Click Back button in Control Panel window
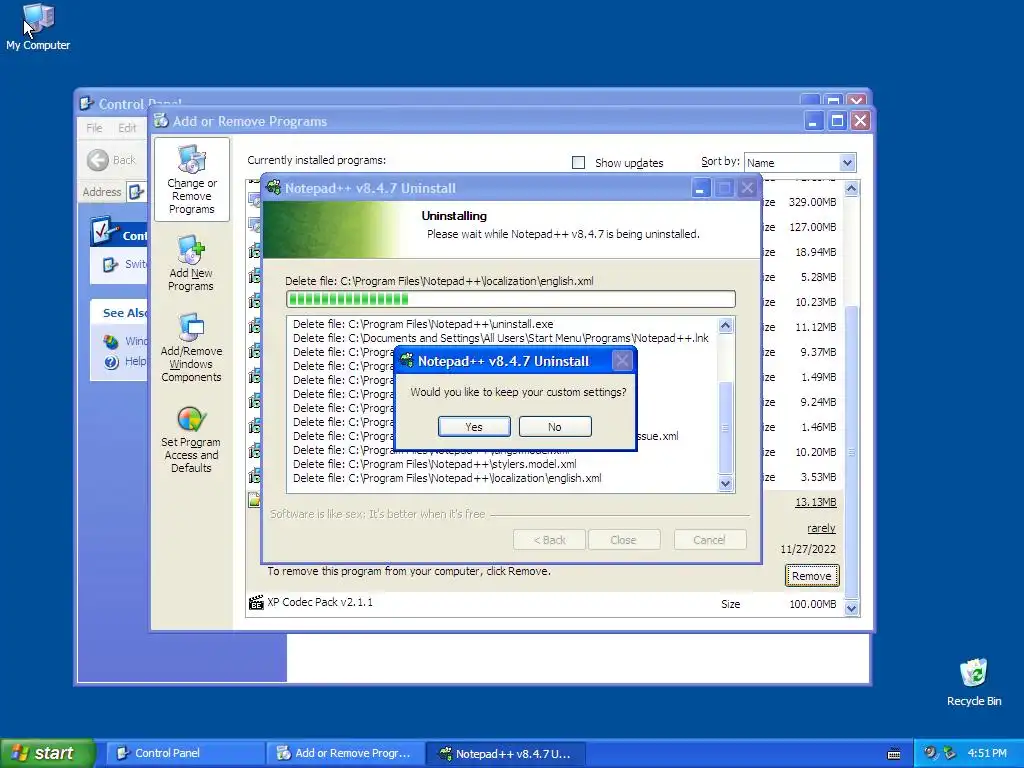 pos(111,160)
